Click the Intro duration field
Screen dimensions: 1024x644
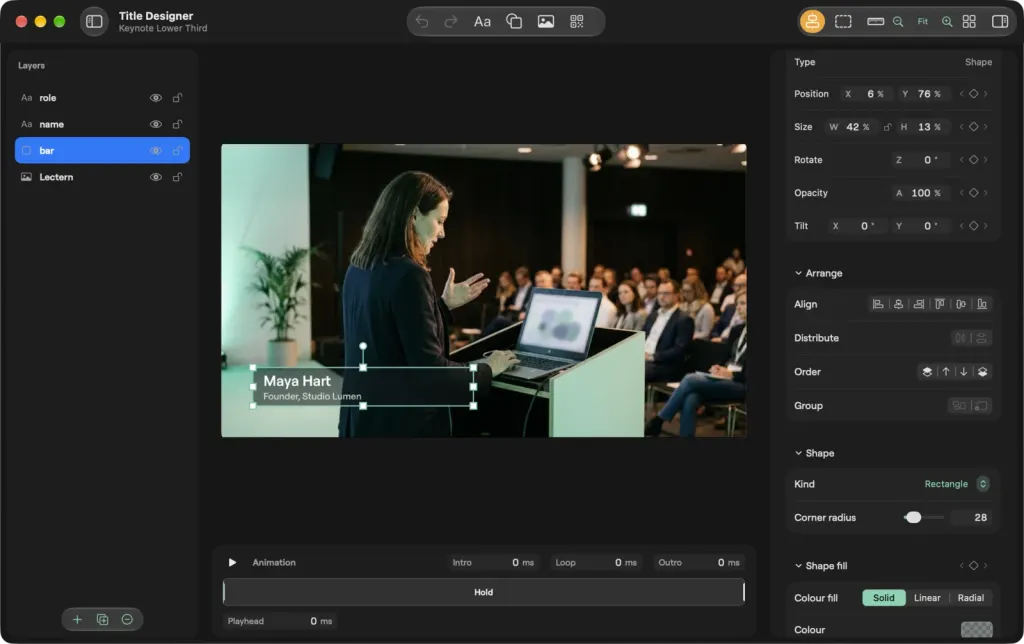tap(493, 562)
